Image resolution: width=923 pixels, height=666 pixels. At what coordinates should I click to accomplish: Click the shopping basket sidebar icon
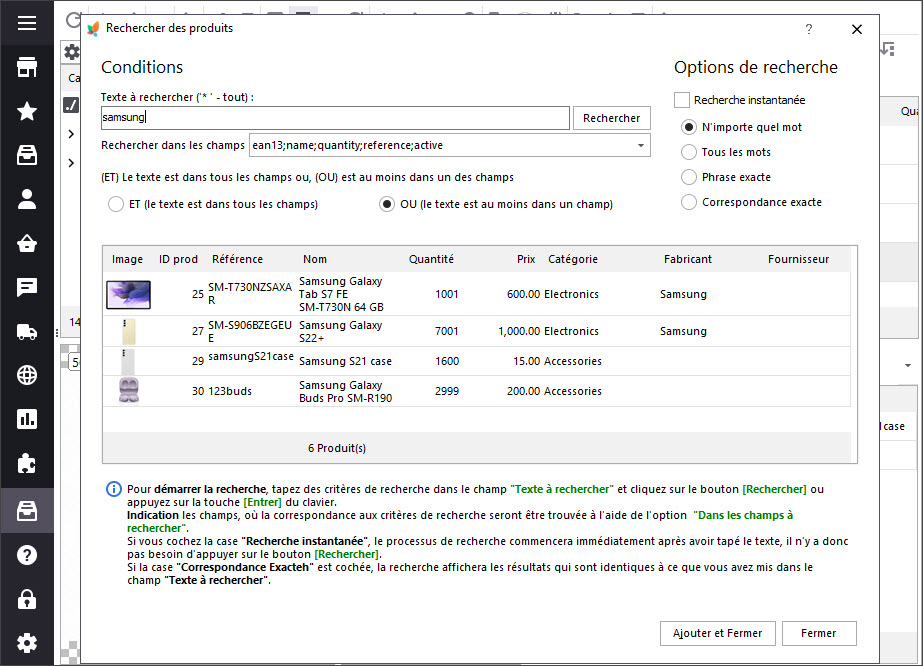pos(27,243)
